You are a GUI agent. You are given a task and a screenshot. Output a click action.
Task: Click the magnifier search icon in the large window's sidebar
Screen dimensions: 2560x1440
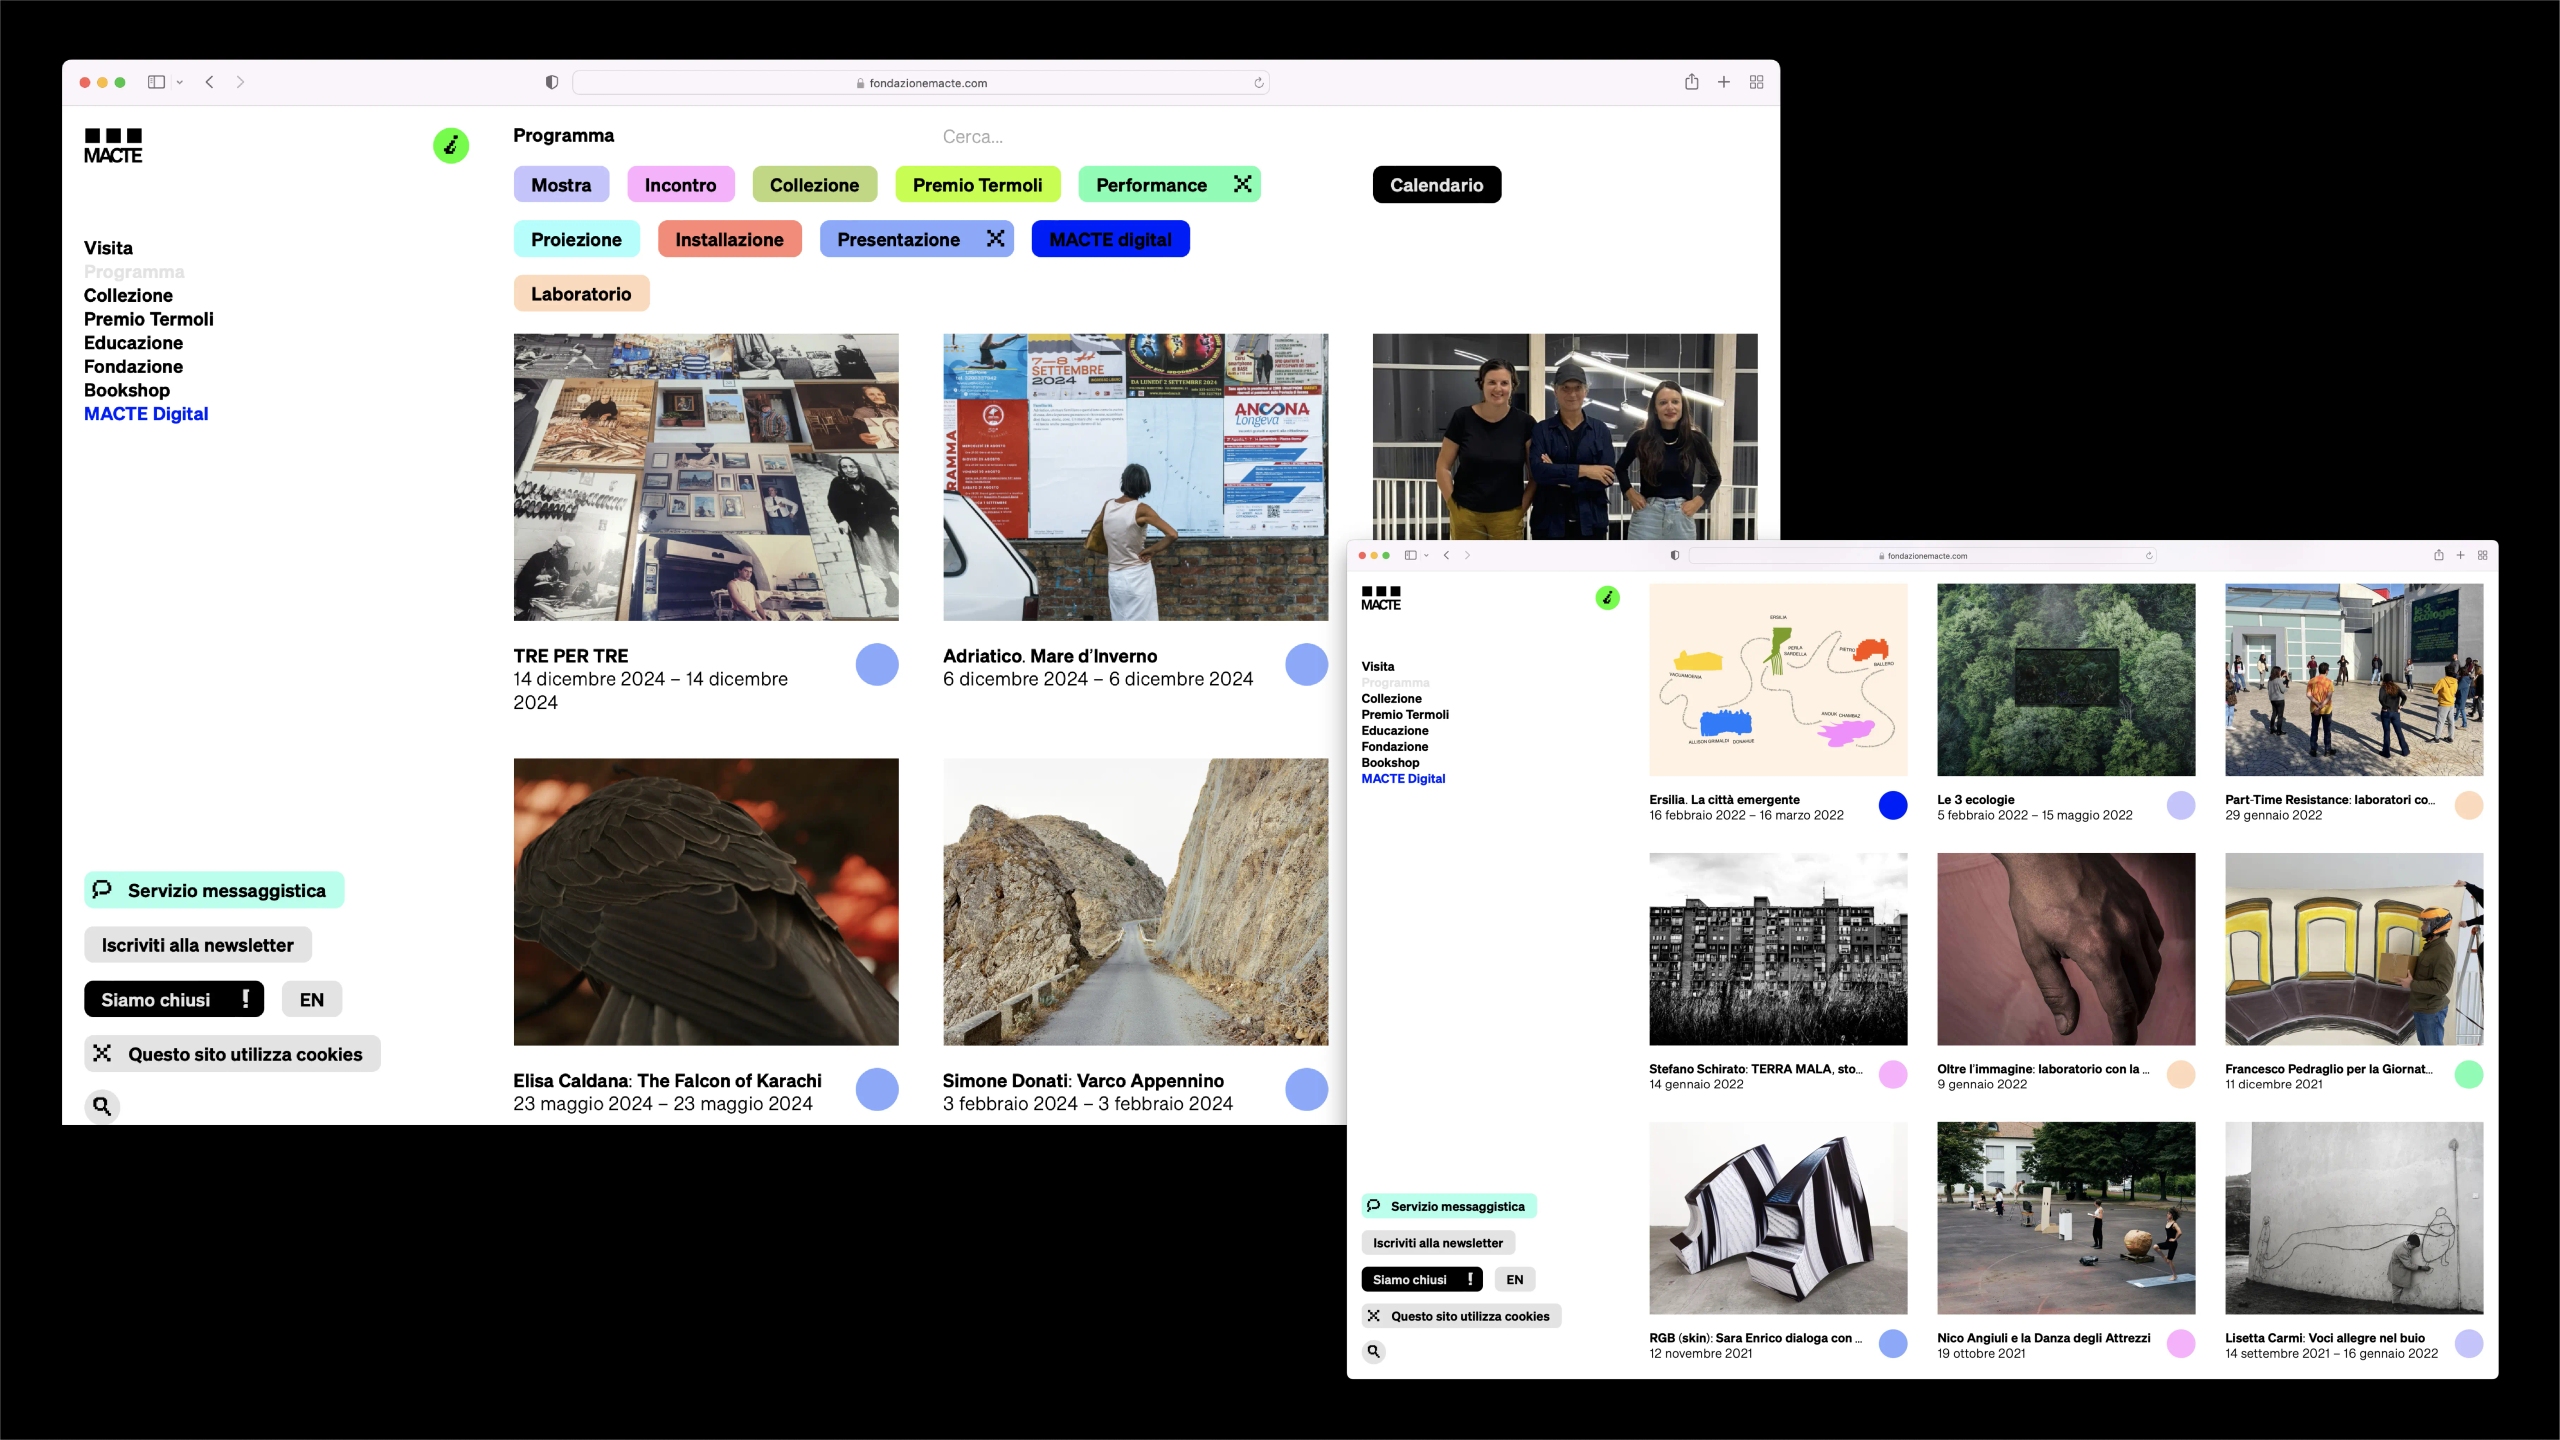tap(102, 1106)
